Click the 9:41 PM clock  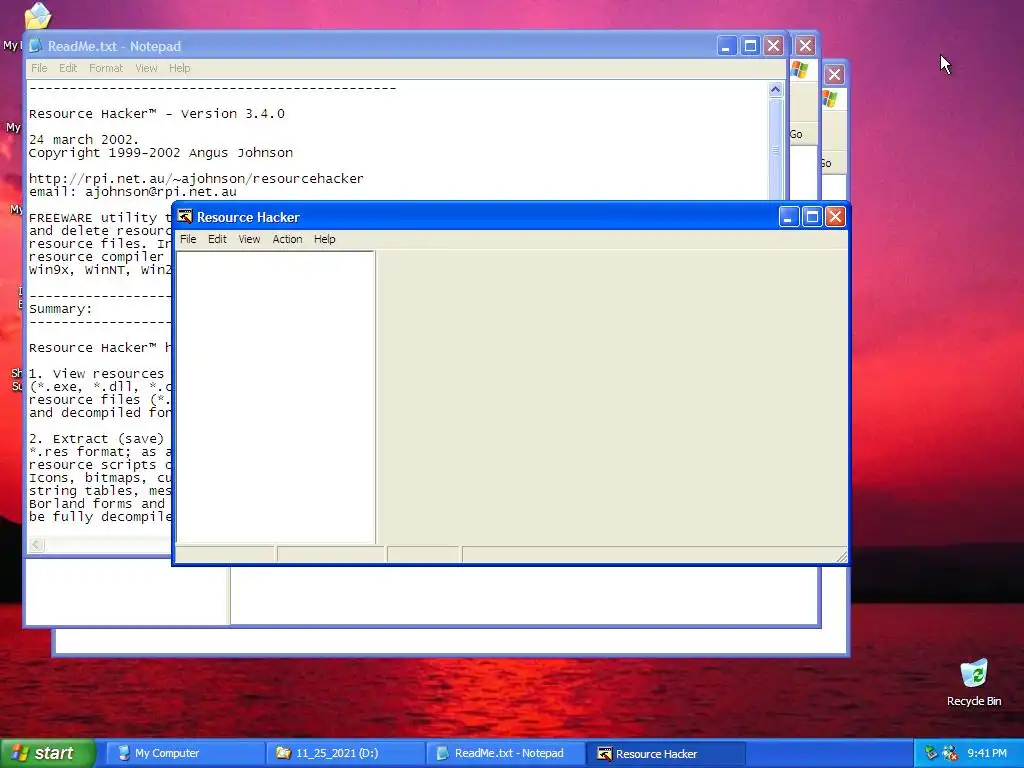pyautogui.click(x=987, y=753)
